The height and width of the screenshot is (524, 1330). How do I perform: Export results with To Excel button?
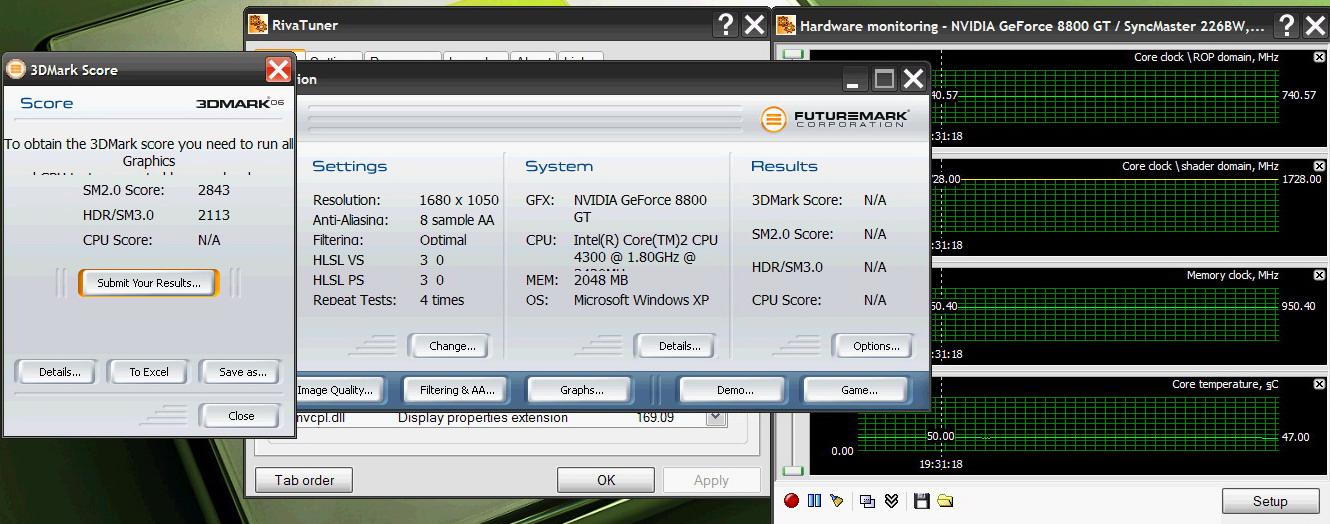pos(149,372)
